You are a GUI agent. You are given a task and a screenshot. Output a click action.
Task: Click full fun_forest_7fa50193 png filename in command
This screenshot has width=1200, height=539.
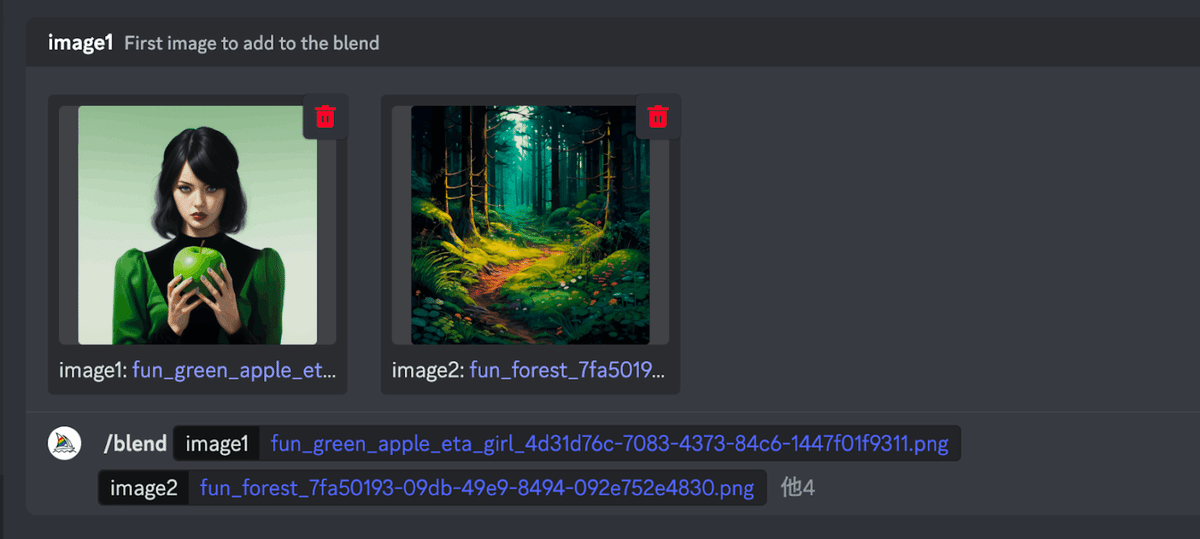[477, 488]
